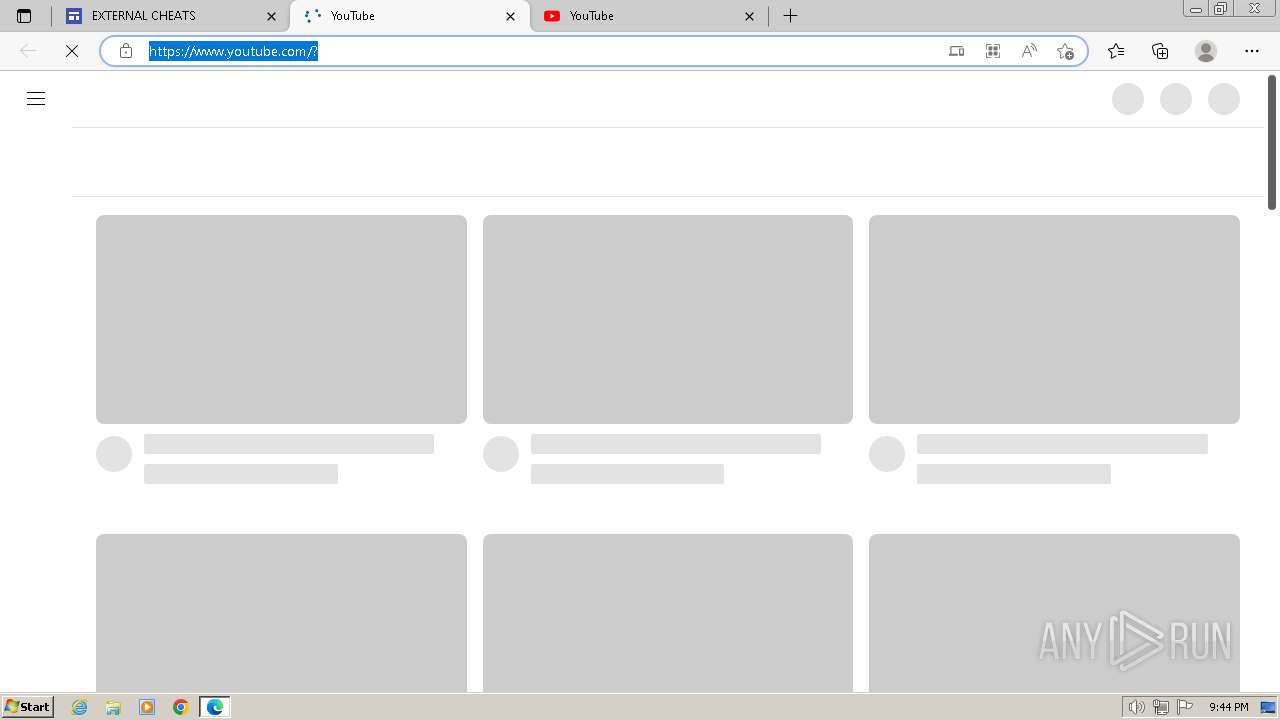Click the 9:44 PM clock

(x=1228, y=707)
